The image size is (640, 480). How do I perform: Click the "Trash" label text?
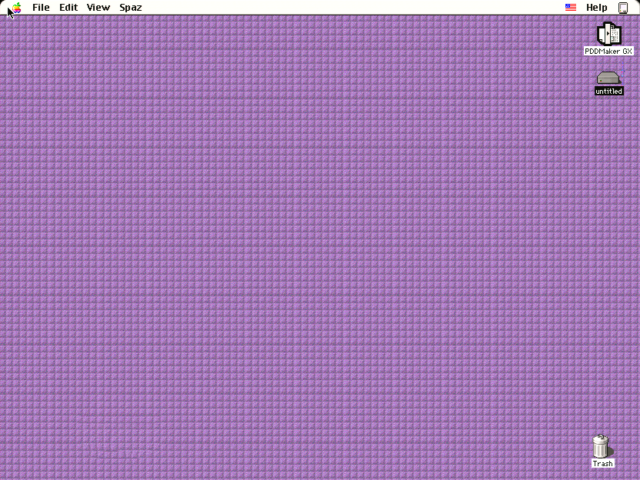(x=602, y=463)
